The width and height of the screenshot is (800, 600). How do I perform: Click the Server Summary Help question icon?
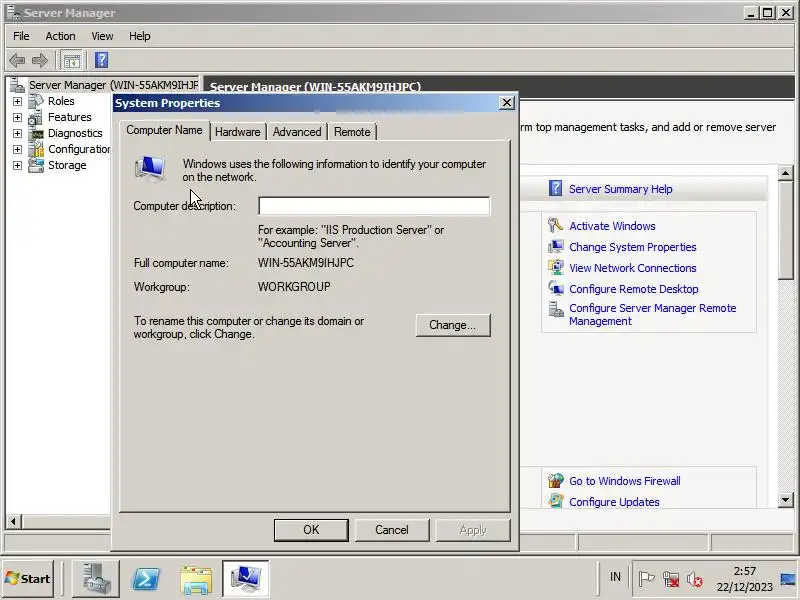(x=555, y=189)
